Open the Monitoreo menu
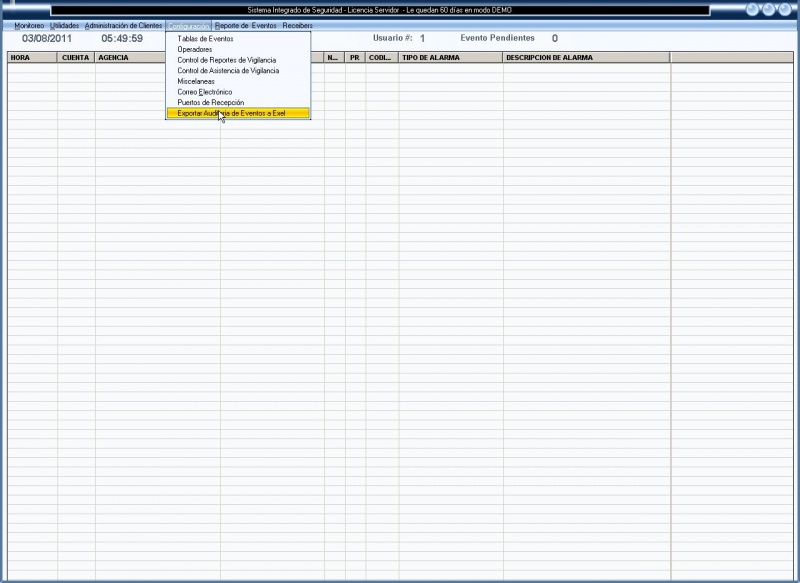The image size is (800, 583). (x=29, y=25)
